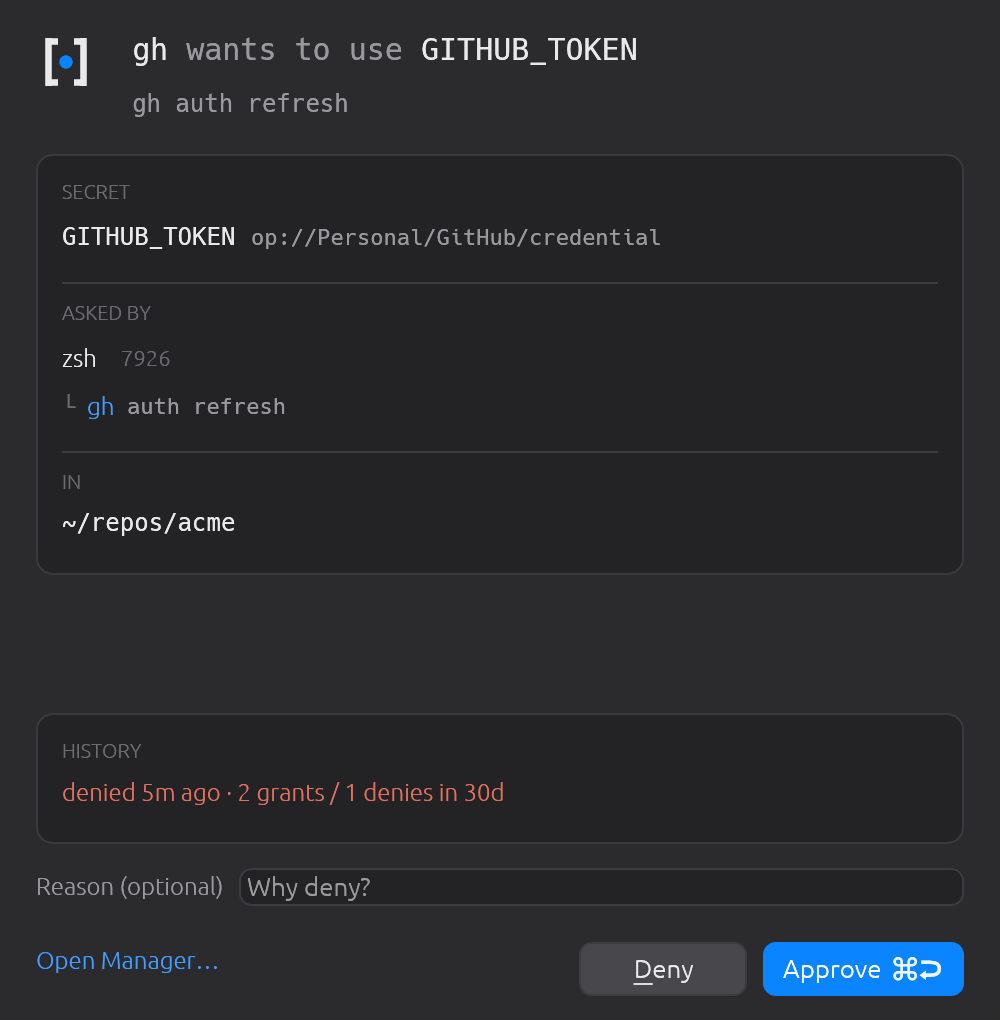Click the SECRET section label

(x=96, y=193)
